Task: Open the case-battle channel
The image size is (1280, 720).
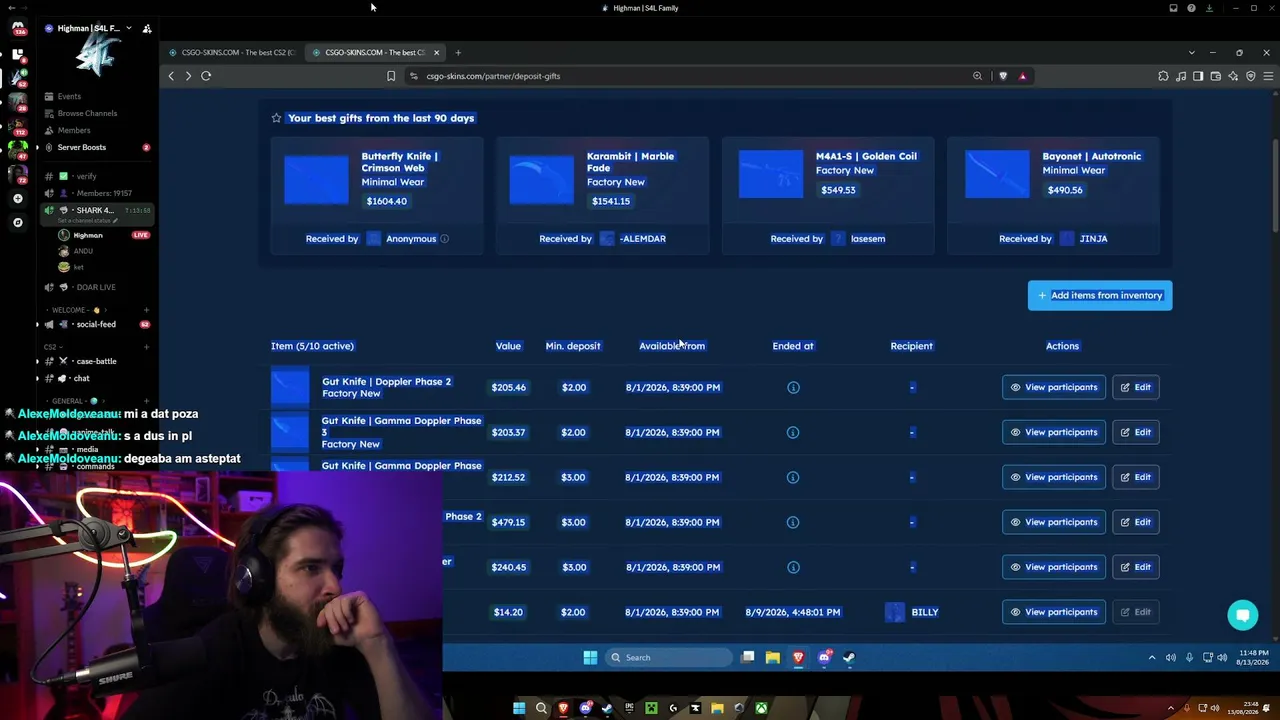Action: (96, 361)
